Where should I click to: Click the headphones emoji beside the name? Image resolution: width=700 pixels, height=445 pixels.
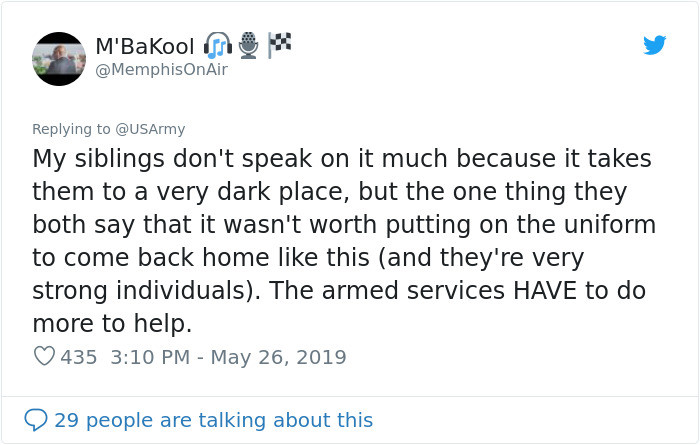click(x=217, y=46)
